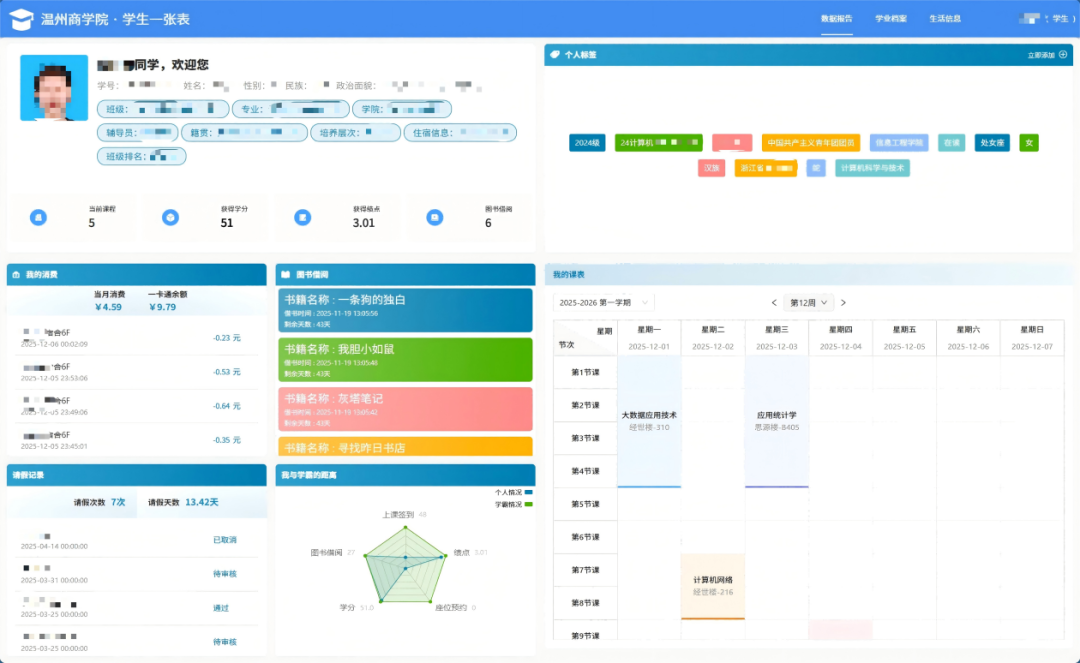The height and width of the screenshot is (663, 1080).
Task: Click the 我的消费 panel header icon
Action: pyautogui.click(x=16, y=274)
